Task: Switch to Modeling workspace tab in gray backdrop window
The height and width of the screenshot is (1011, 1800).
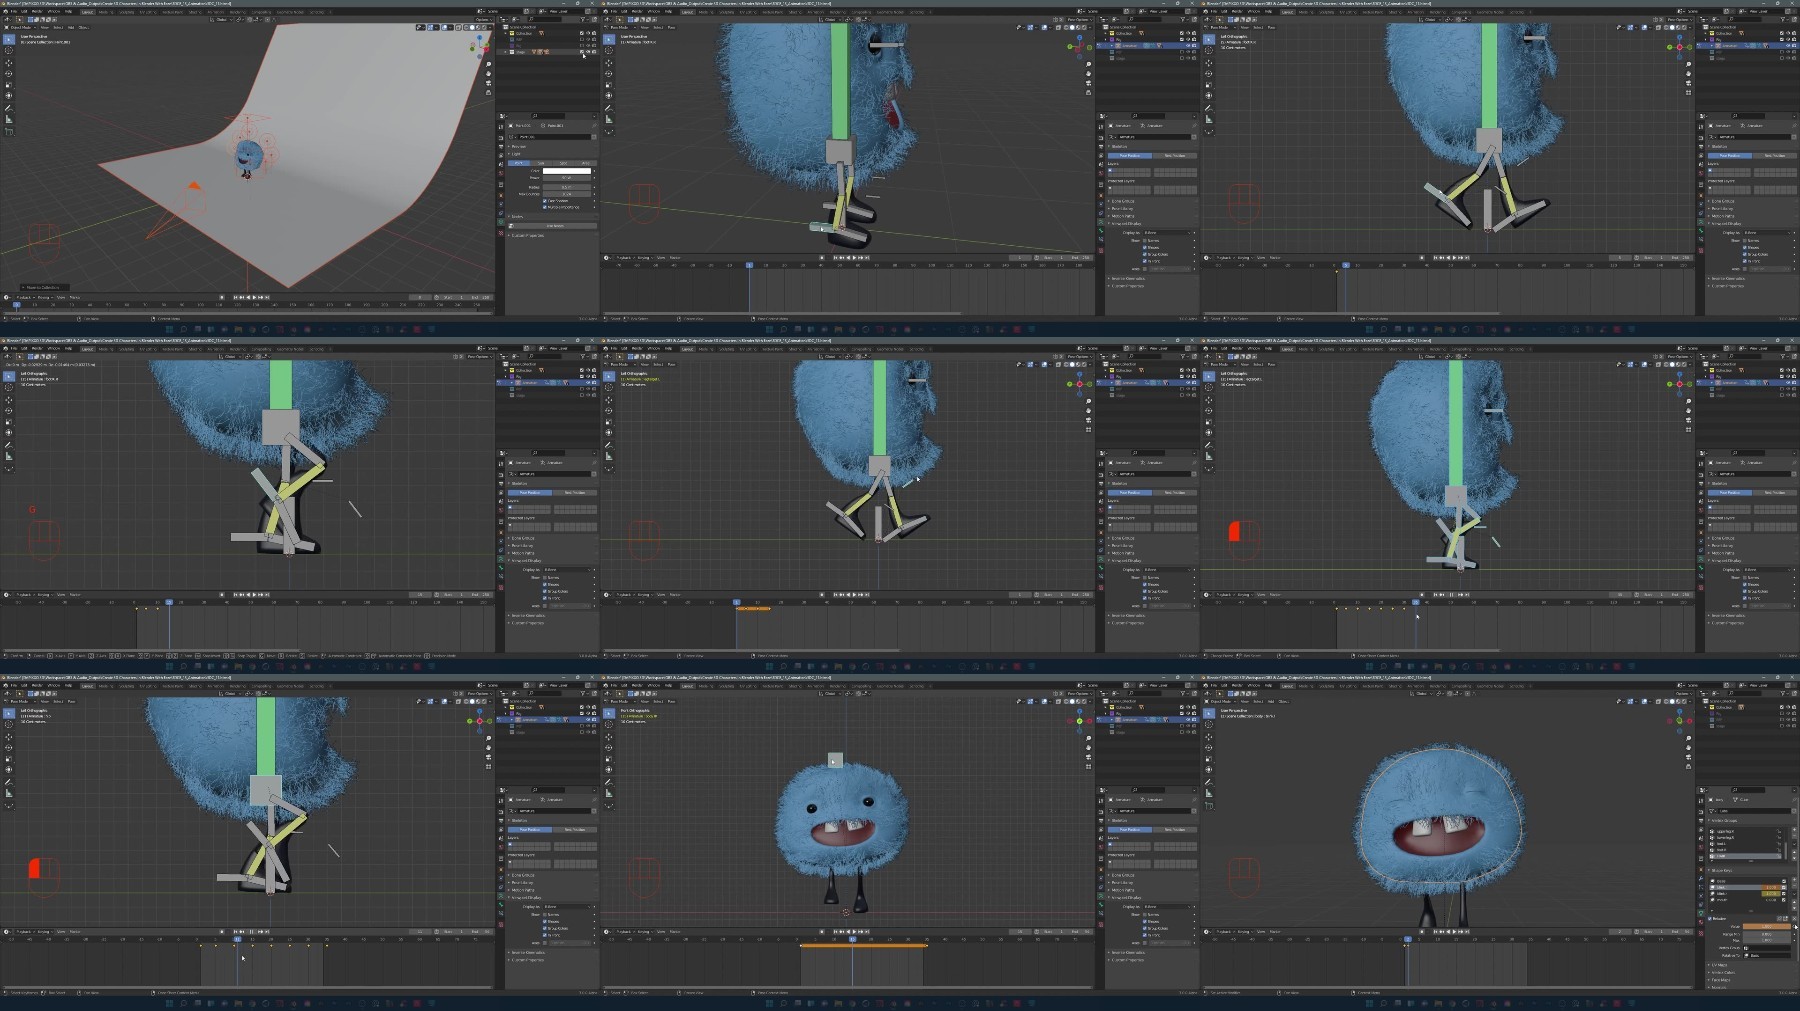Action: point(106,12)
